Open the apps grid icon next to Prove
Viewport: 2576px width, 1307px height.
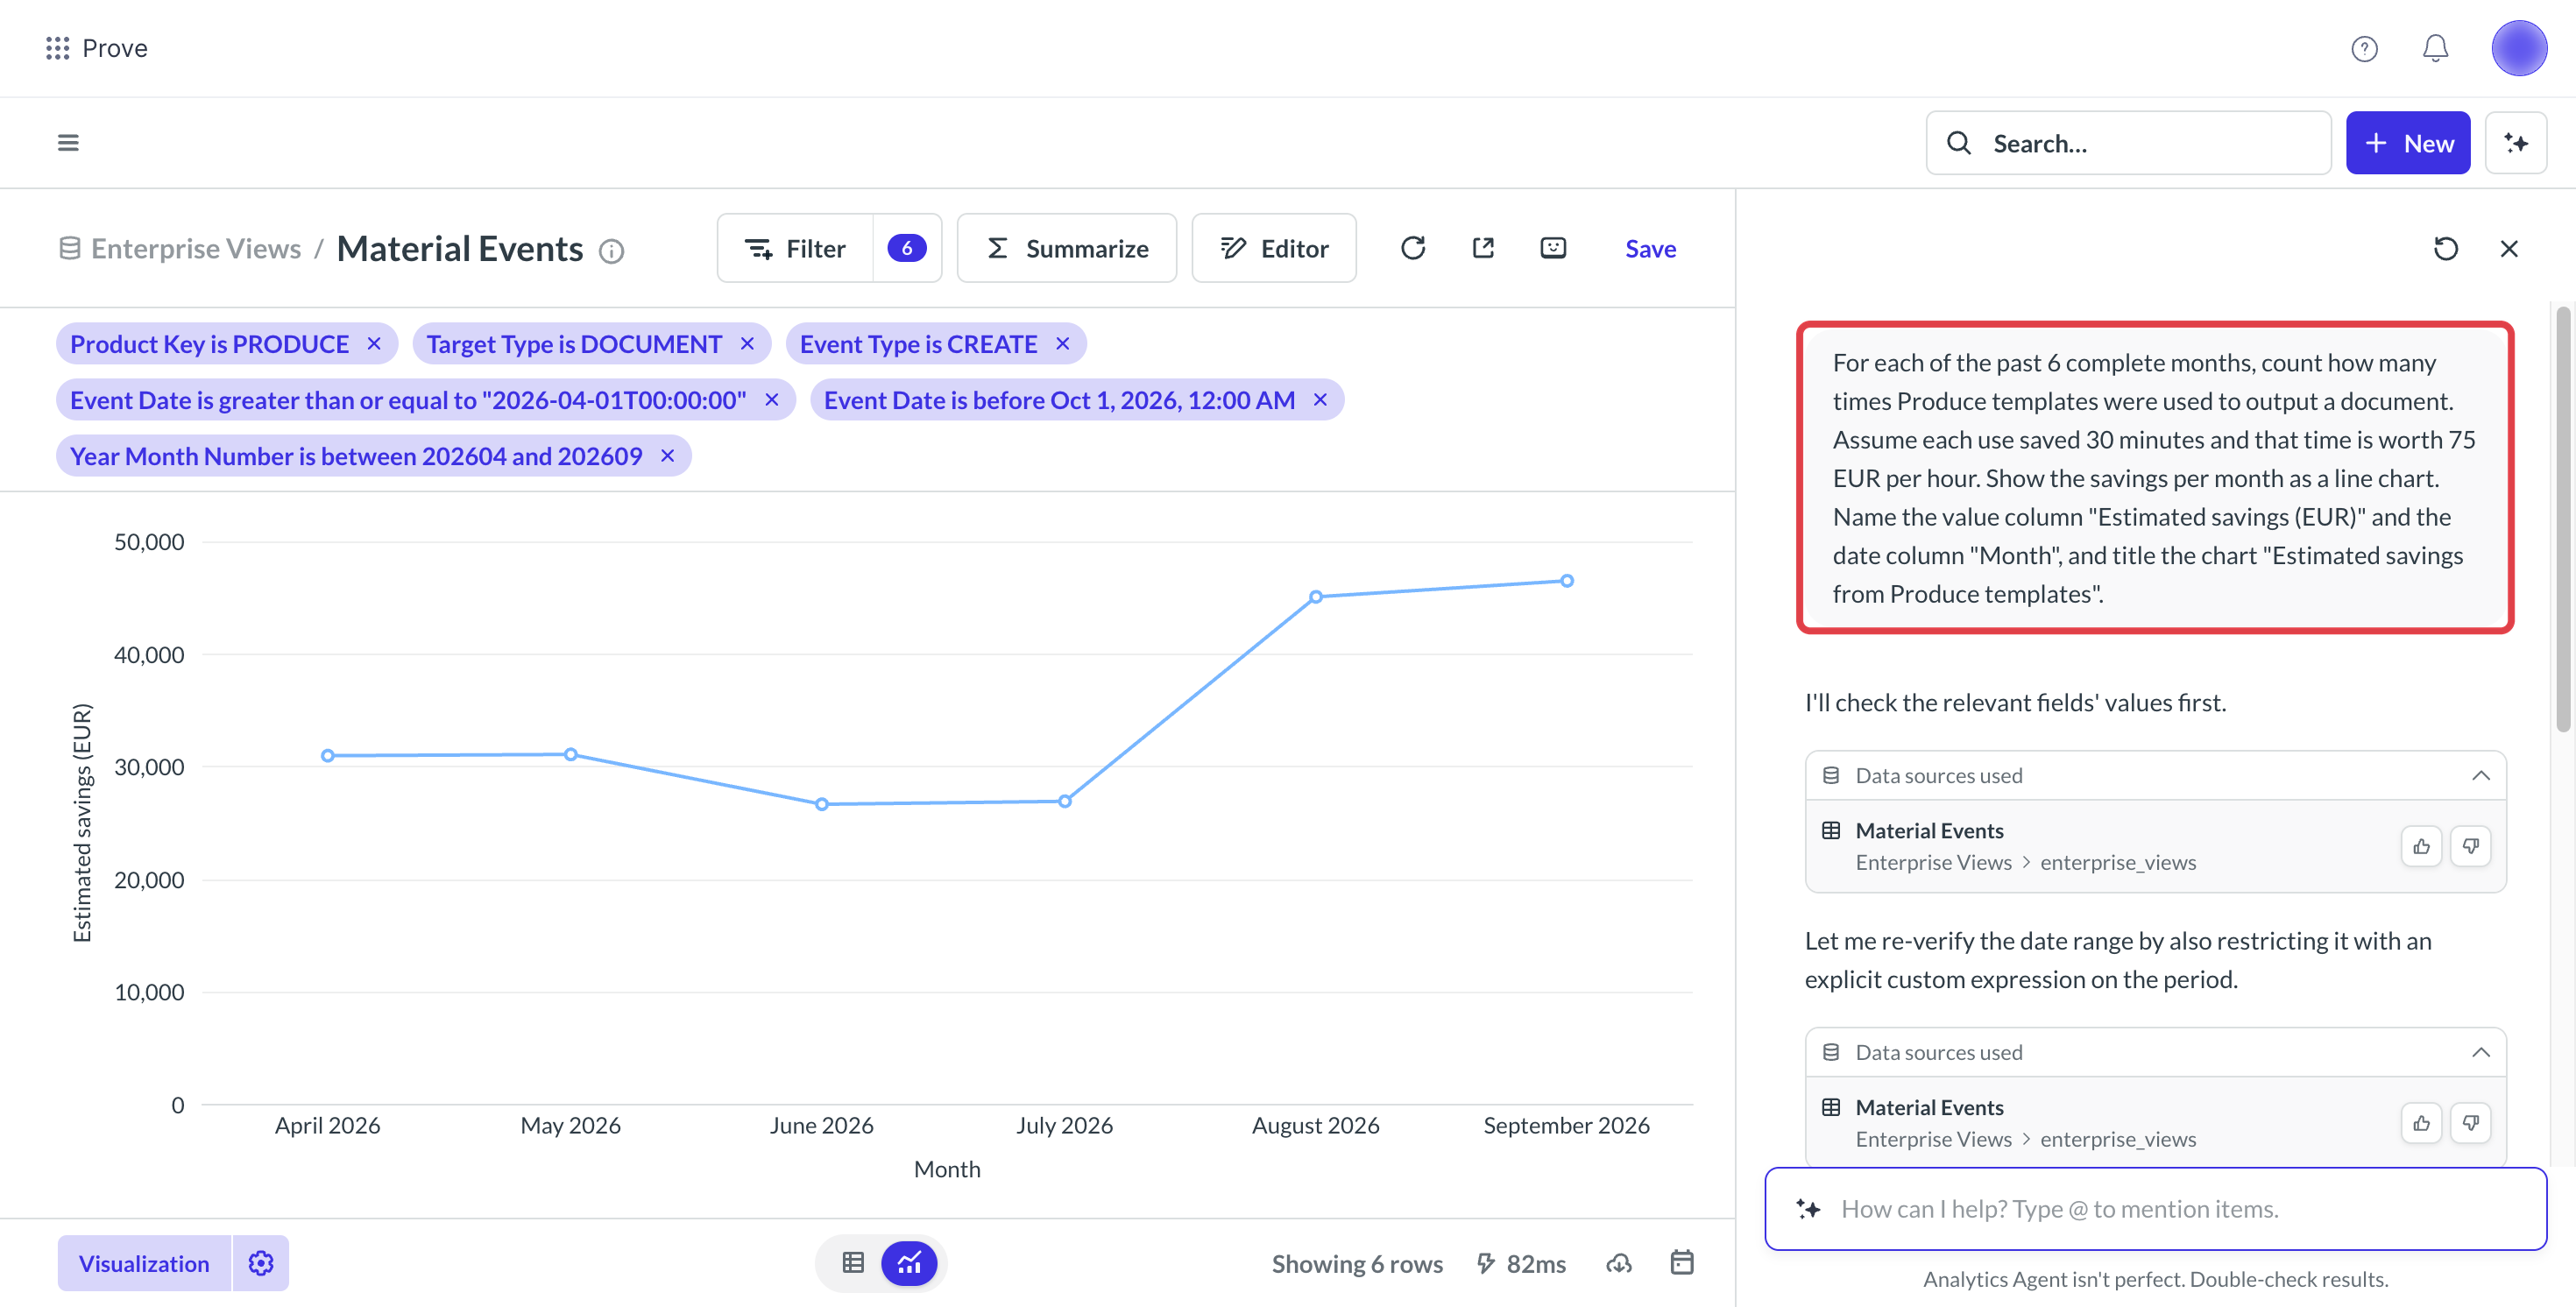(x=58, y=48)
